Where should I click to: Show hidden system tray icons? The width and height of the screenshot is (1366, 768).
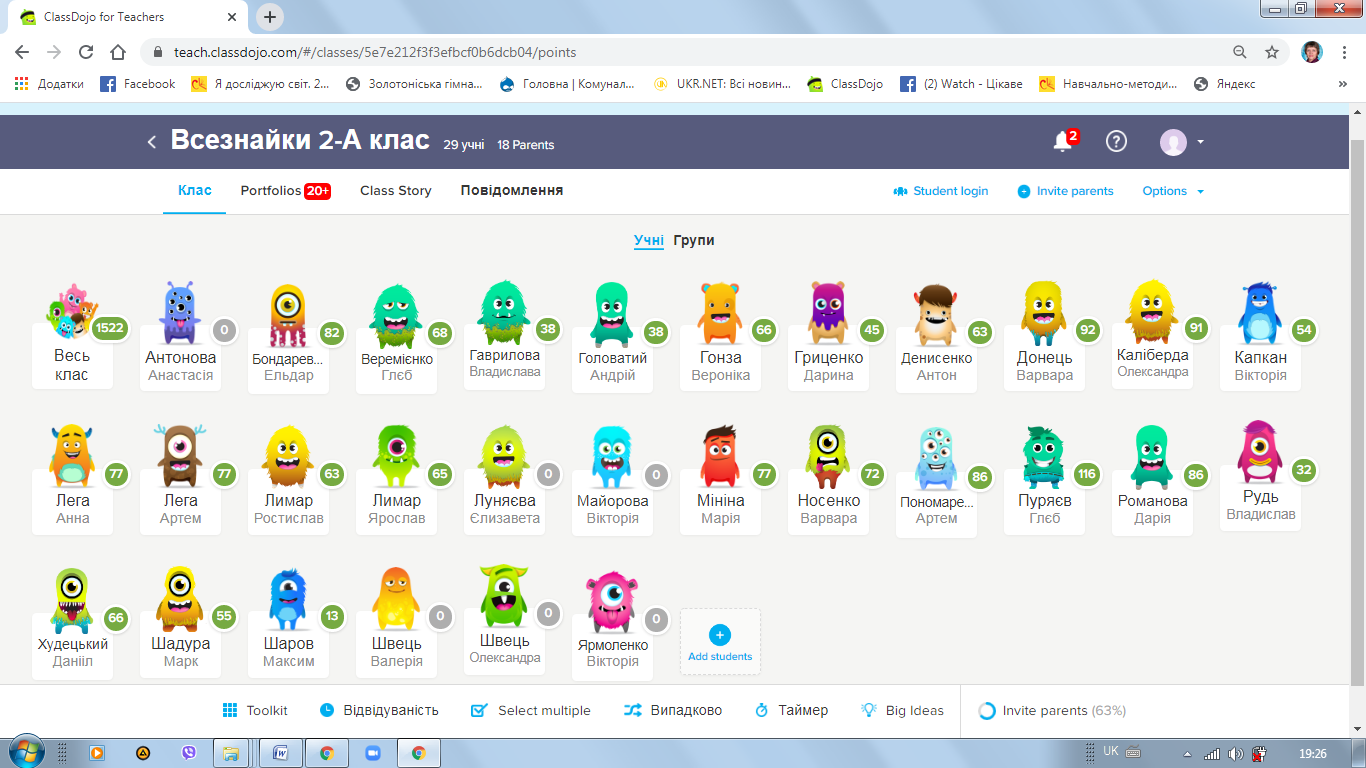(1187, 753)
